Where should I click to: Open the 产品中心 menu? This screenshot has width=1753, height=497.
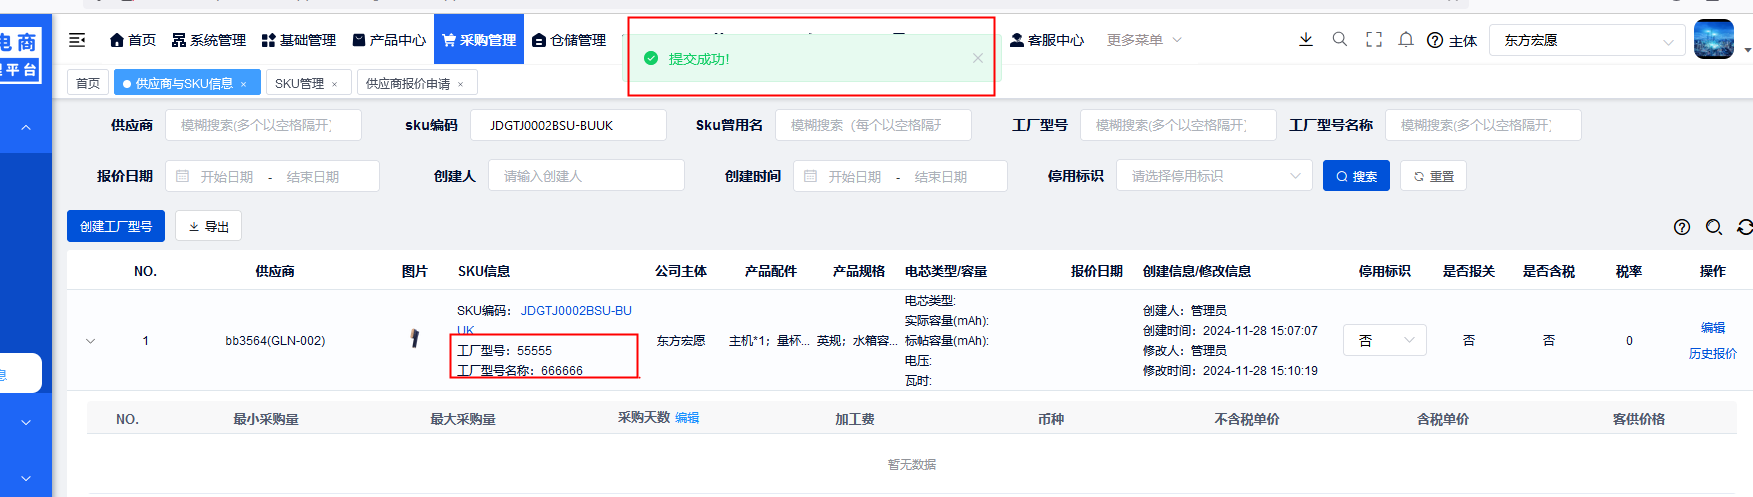click(388, 40)
